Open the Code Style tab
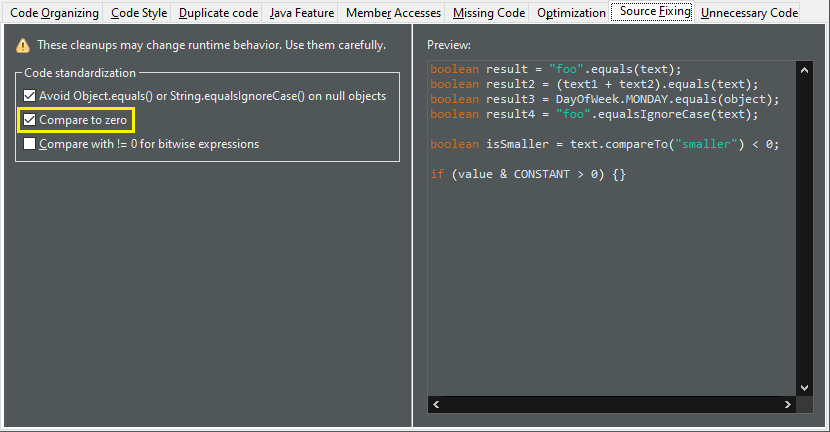 [139, 13]
